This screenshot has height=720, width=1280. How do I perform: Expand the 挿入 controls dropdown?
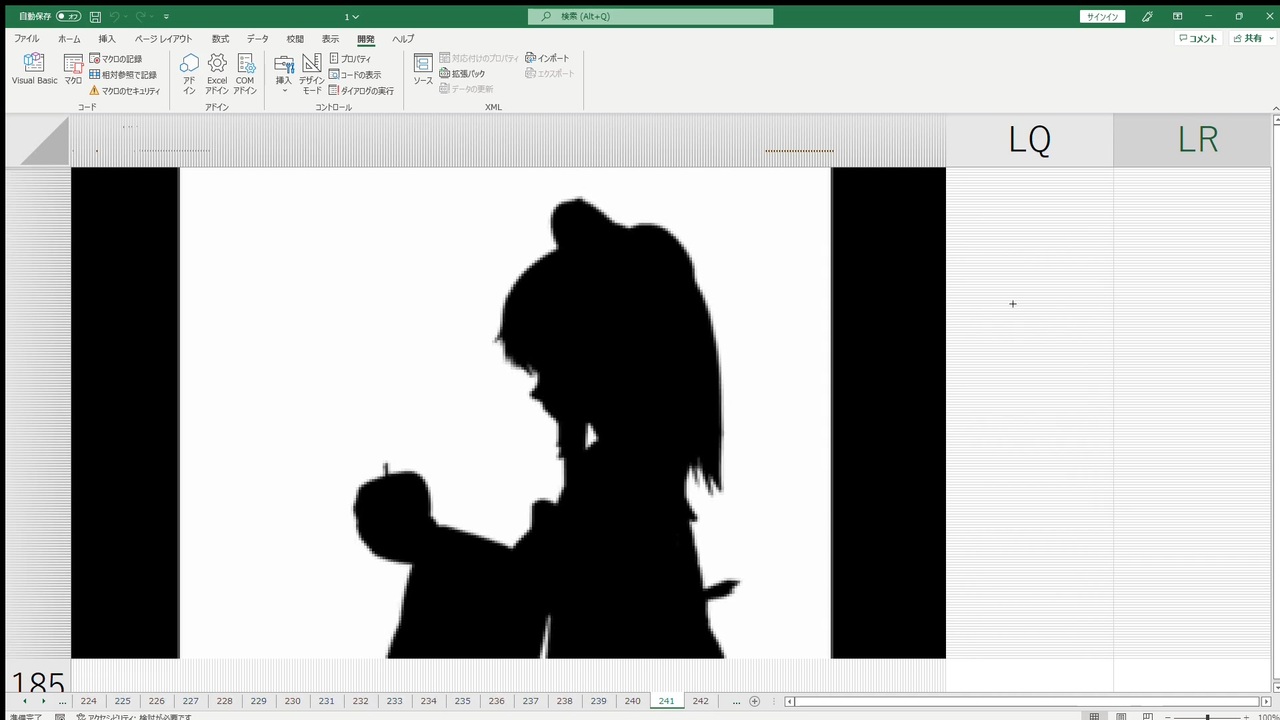pos(284,74)
